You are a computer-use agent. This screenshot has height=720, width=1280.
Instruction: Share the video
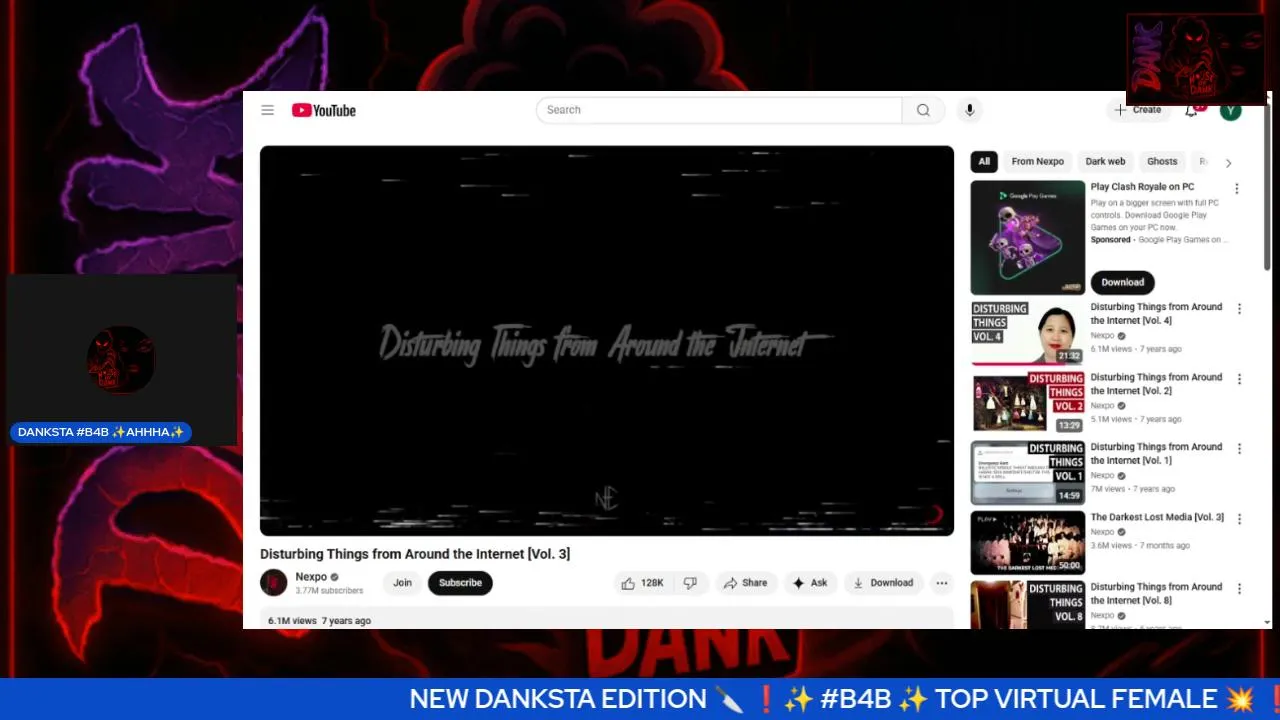(745, 583)
